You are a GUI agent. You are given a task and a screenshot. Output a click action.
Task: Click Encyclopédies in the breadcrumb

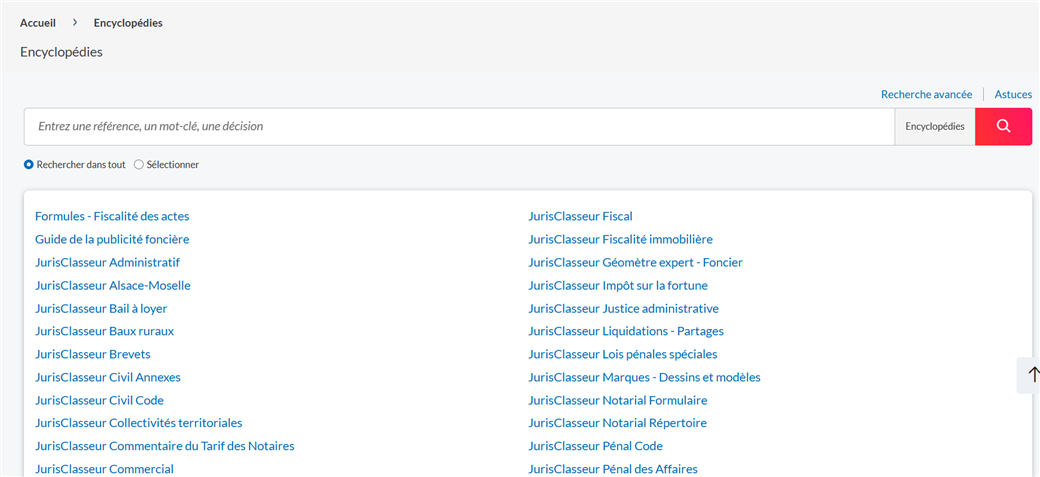pos(128,23)
